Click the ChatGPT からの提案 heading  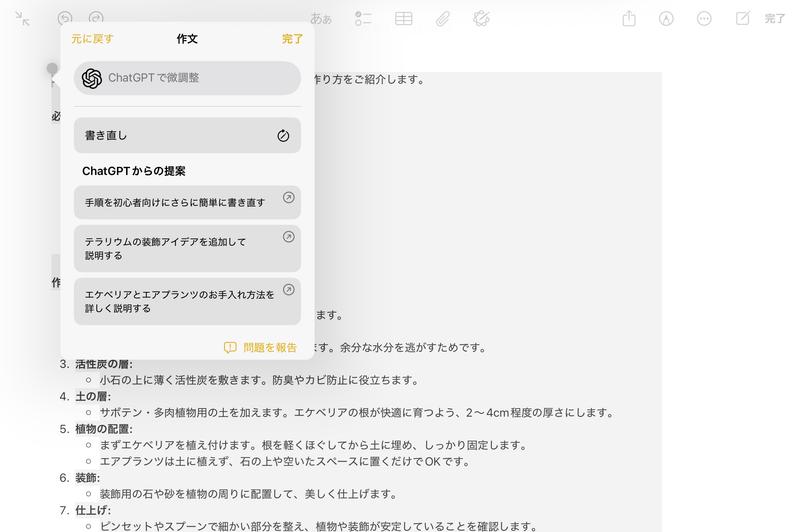[134, 171]
